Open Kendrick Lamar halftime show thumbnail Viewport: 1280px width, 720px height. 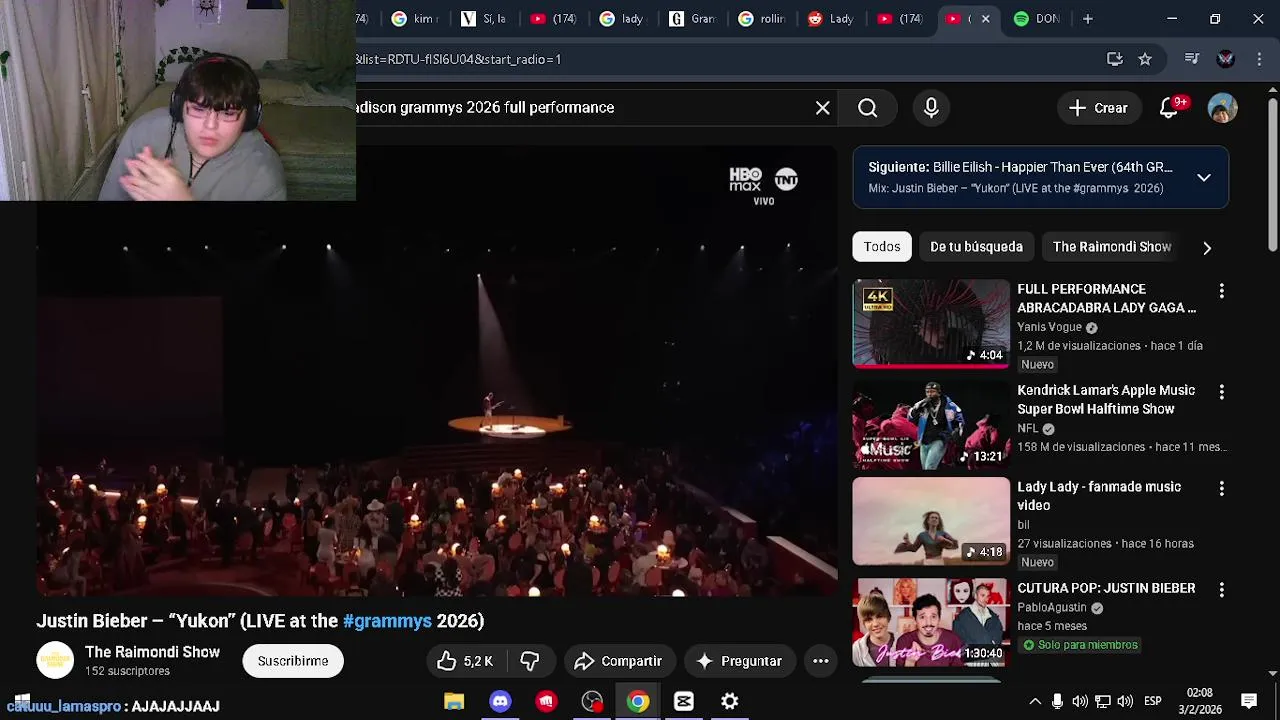pyautogui.click(x=931, y=424)
